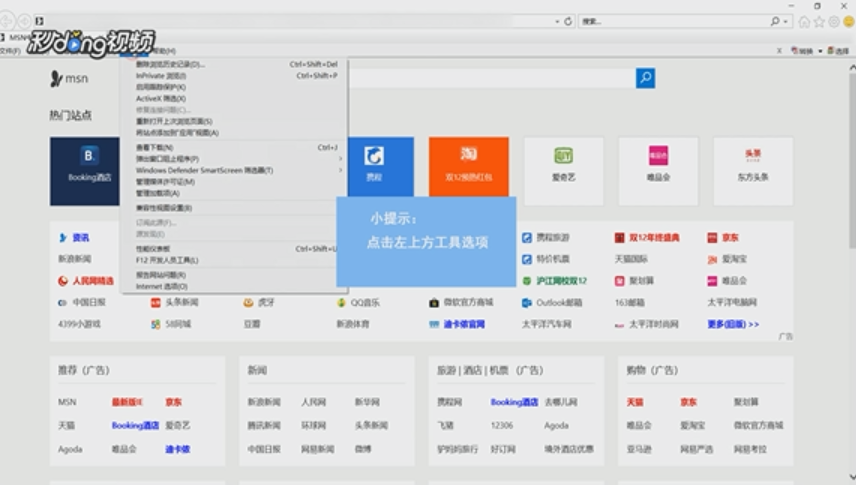Viewport: 856px width, 485px height.
Task: Open the dropdown arrow beside 转换
Action: (x=820, y=51)
